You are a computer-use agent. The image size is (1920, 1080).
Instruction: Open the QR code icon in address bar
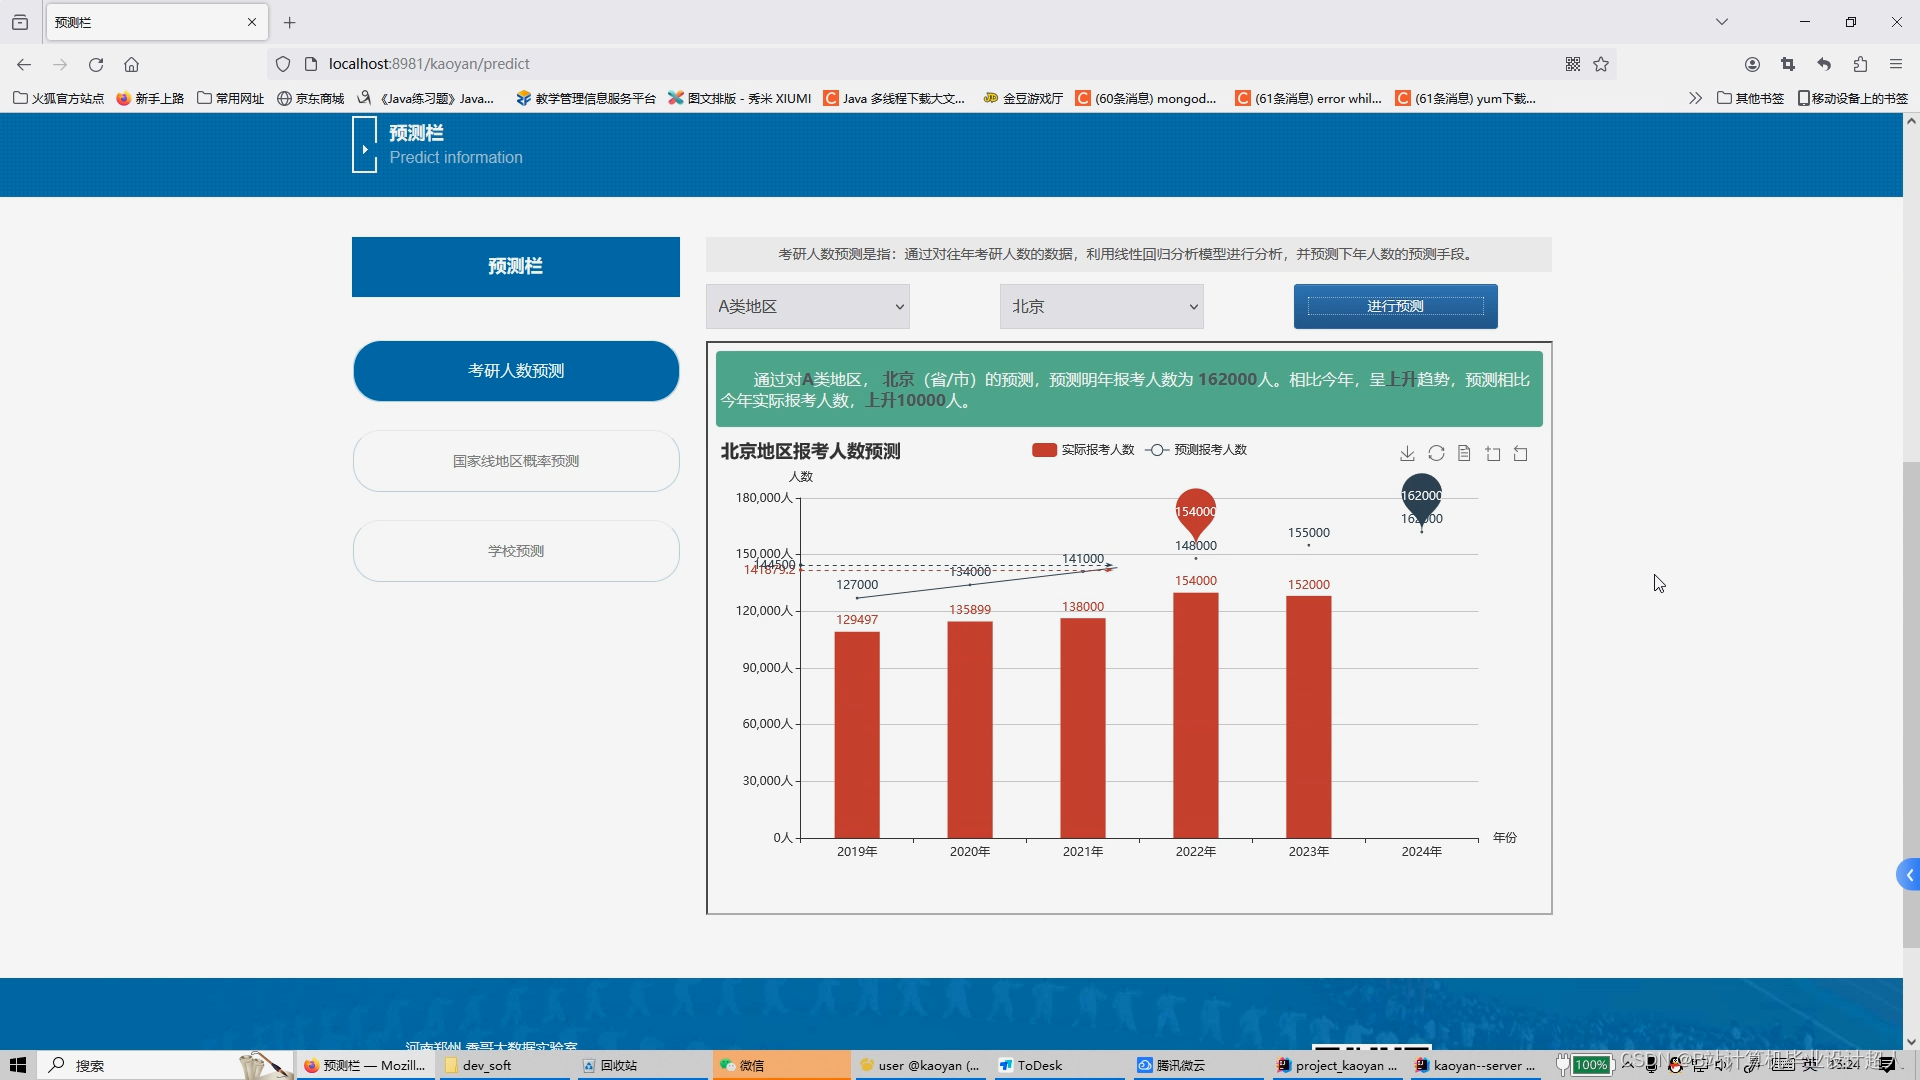tap(1573, 64)
